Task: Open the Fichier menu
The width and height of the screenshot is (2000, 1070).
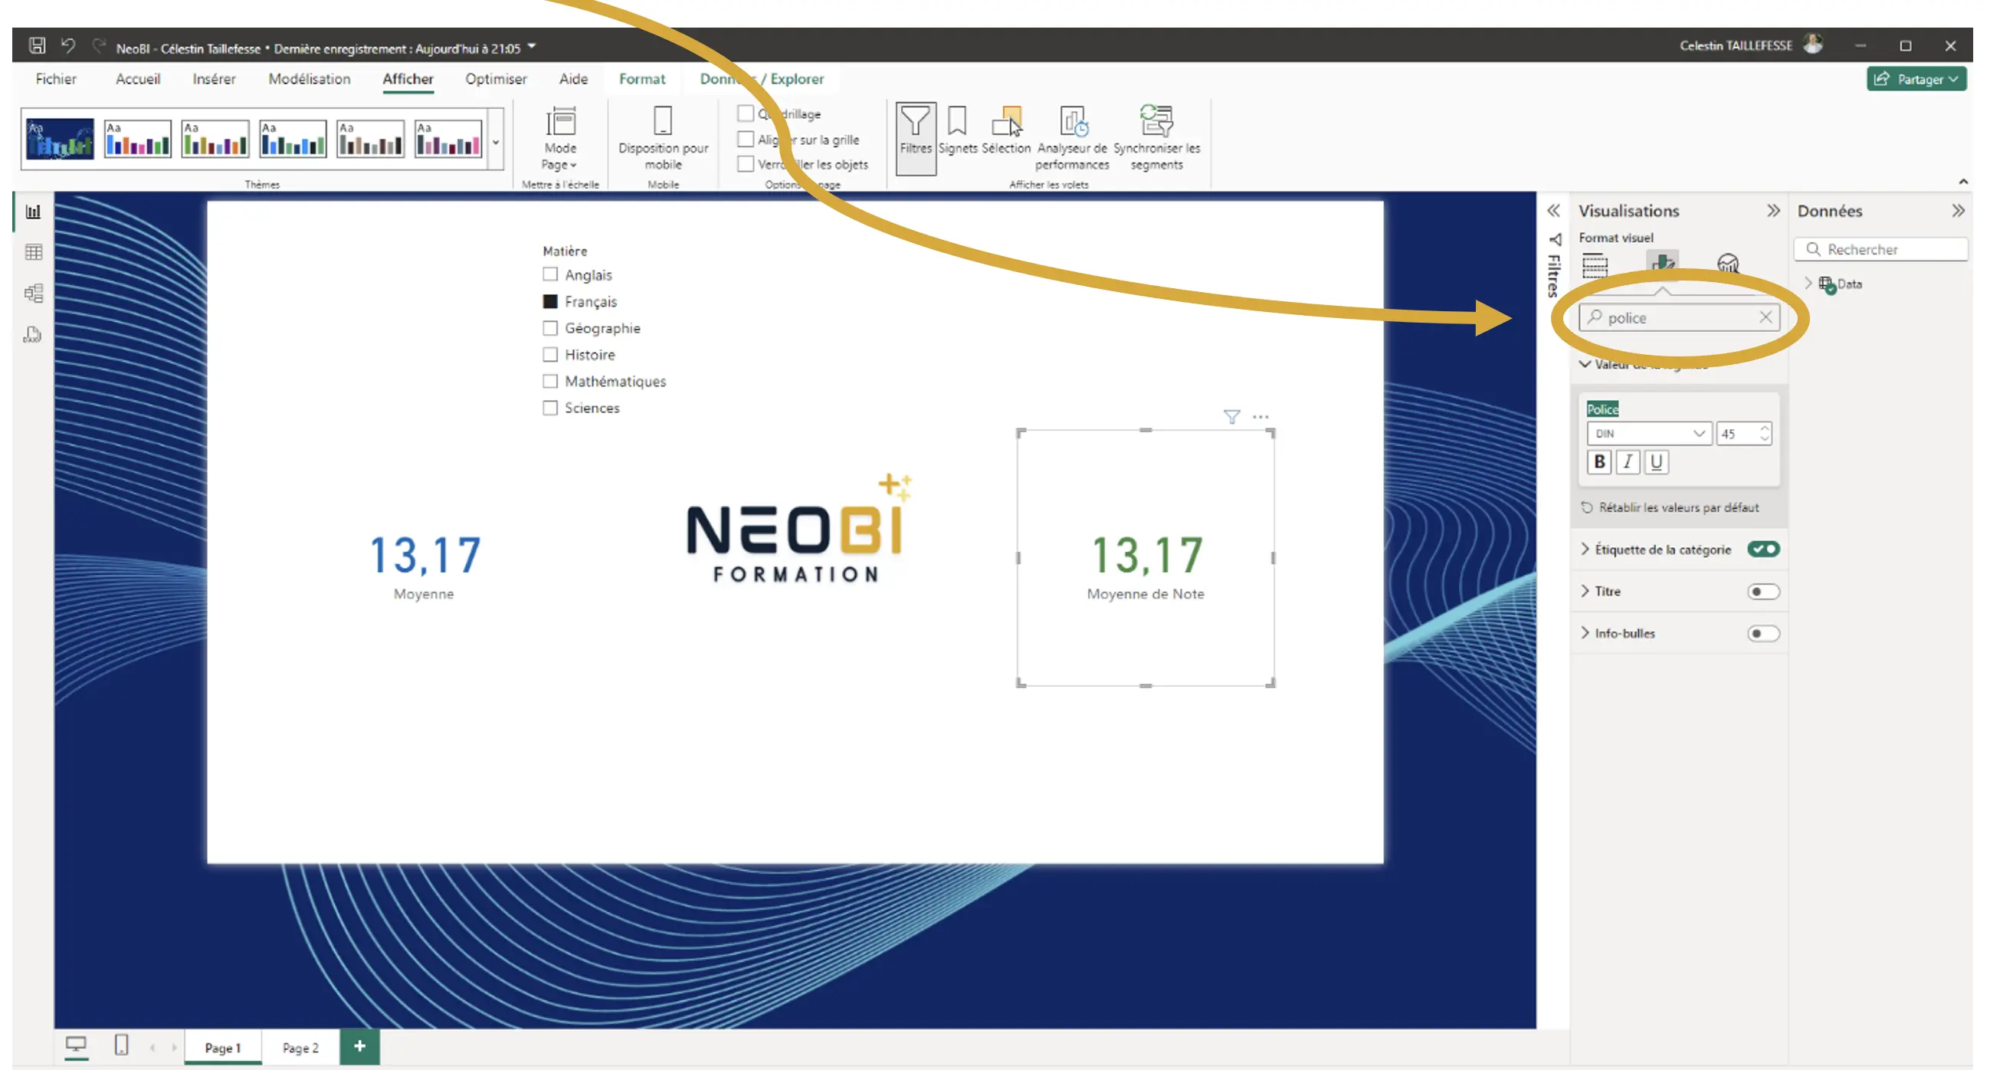Action: point(56,79)
